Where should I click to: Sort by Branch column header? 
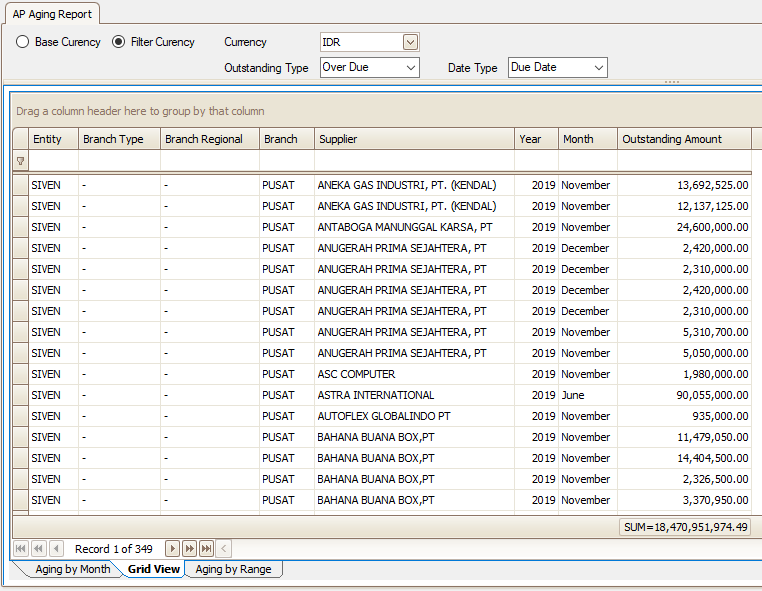[287, 139]
